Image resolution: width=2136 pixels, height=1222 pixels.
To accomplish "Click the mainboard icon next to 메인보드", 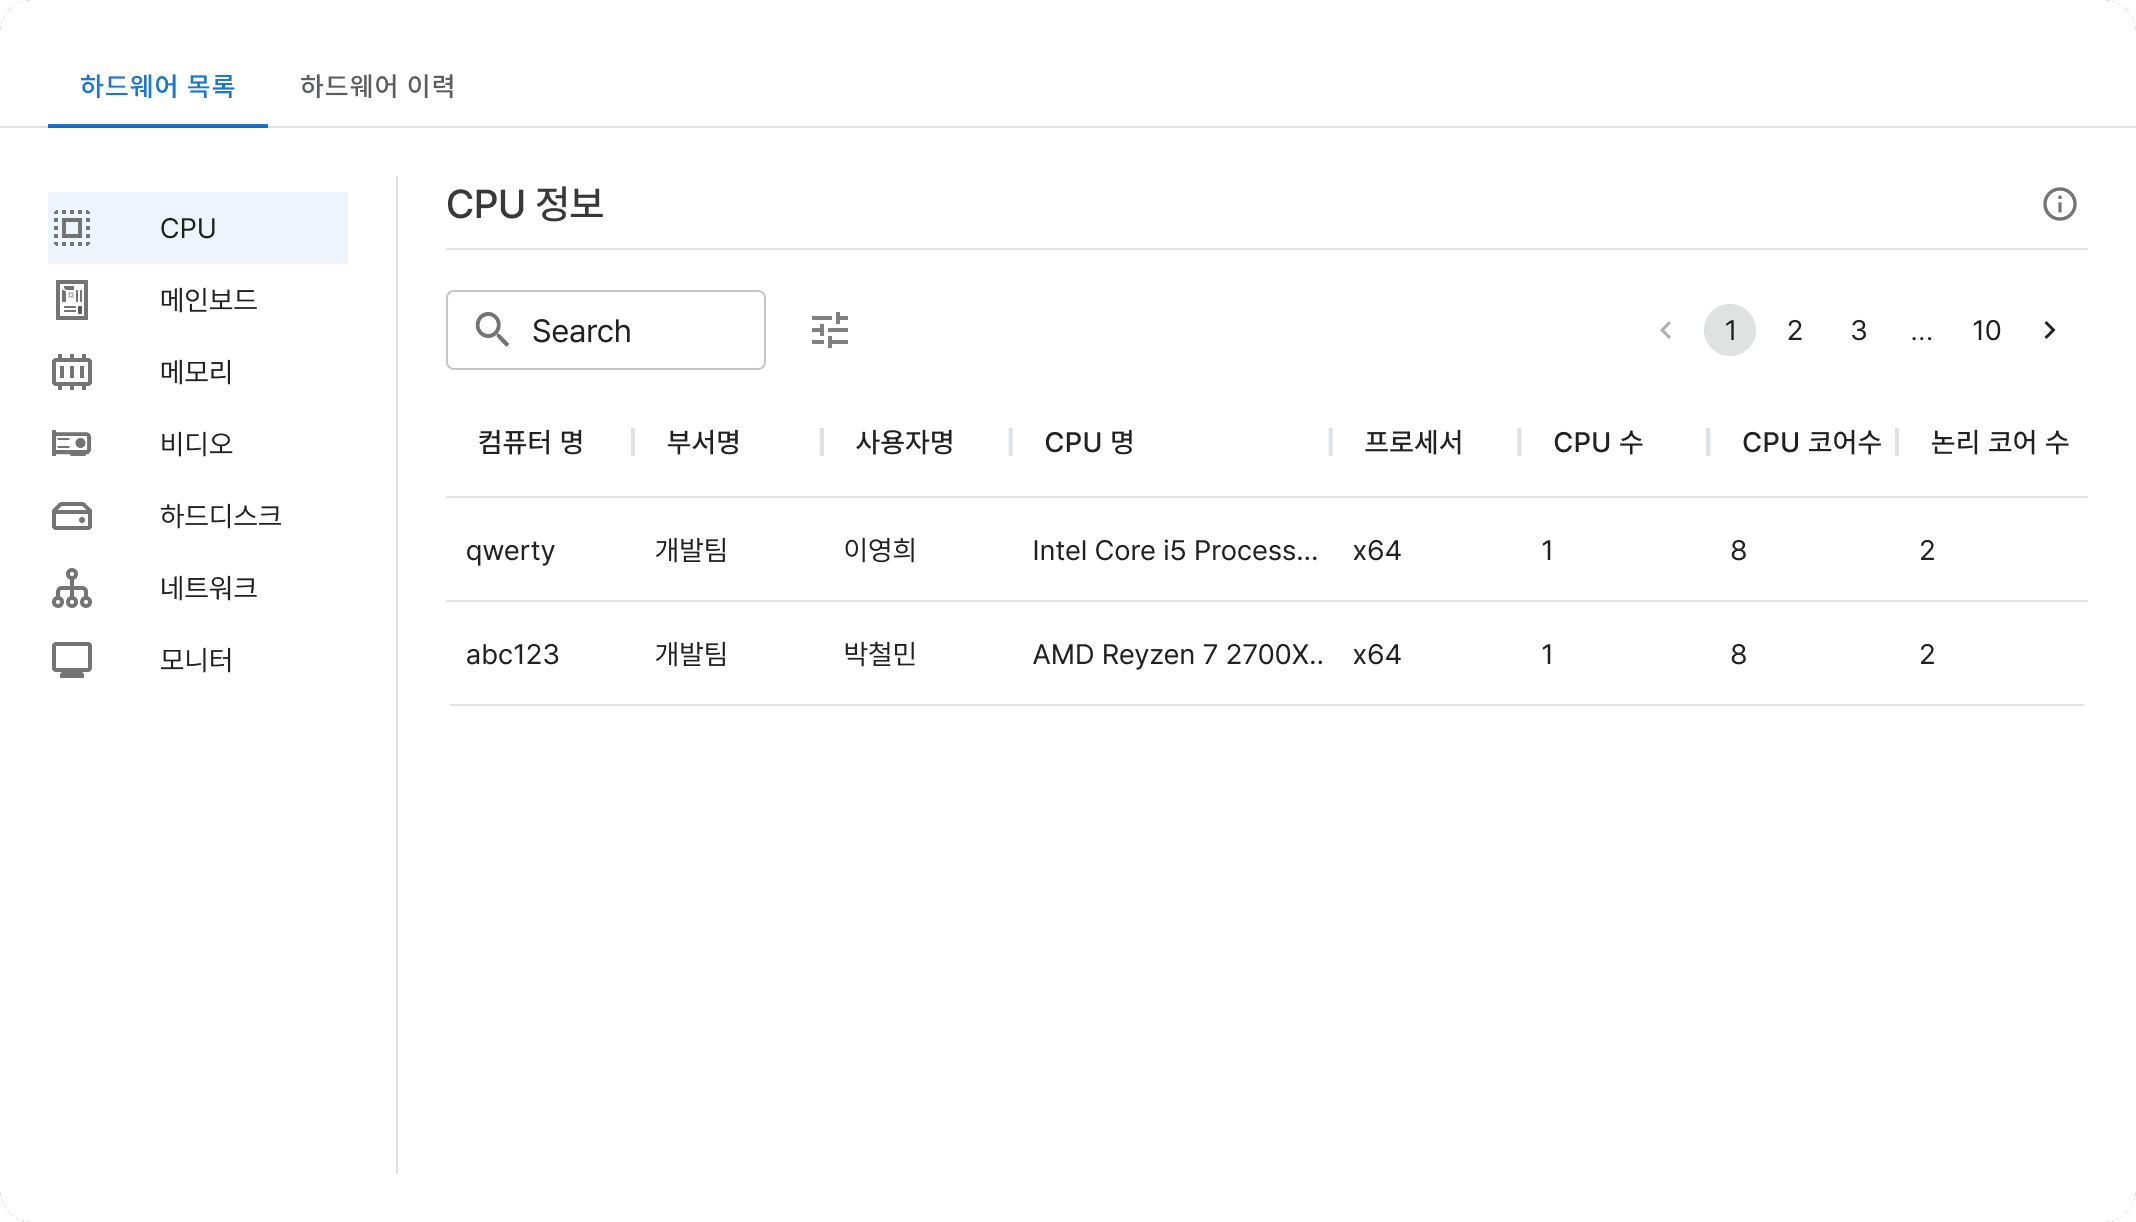I will coord(71,299).
